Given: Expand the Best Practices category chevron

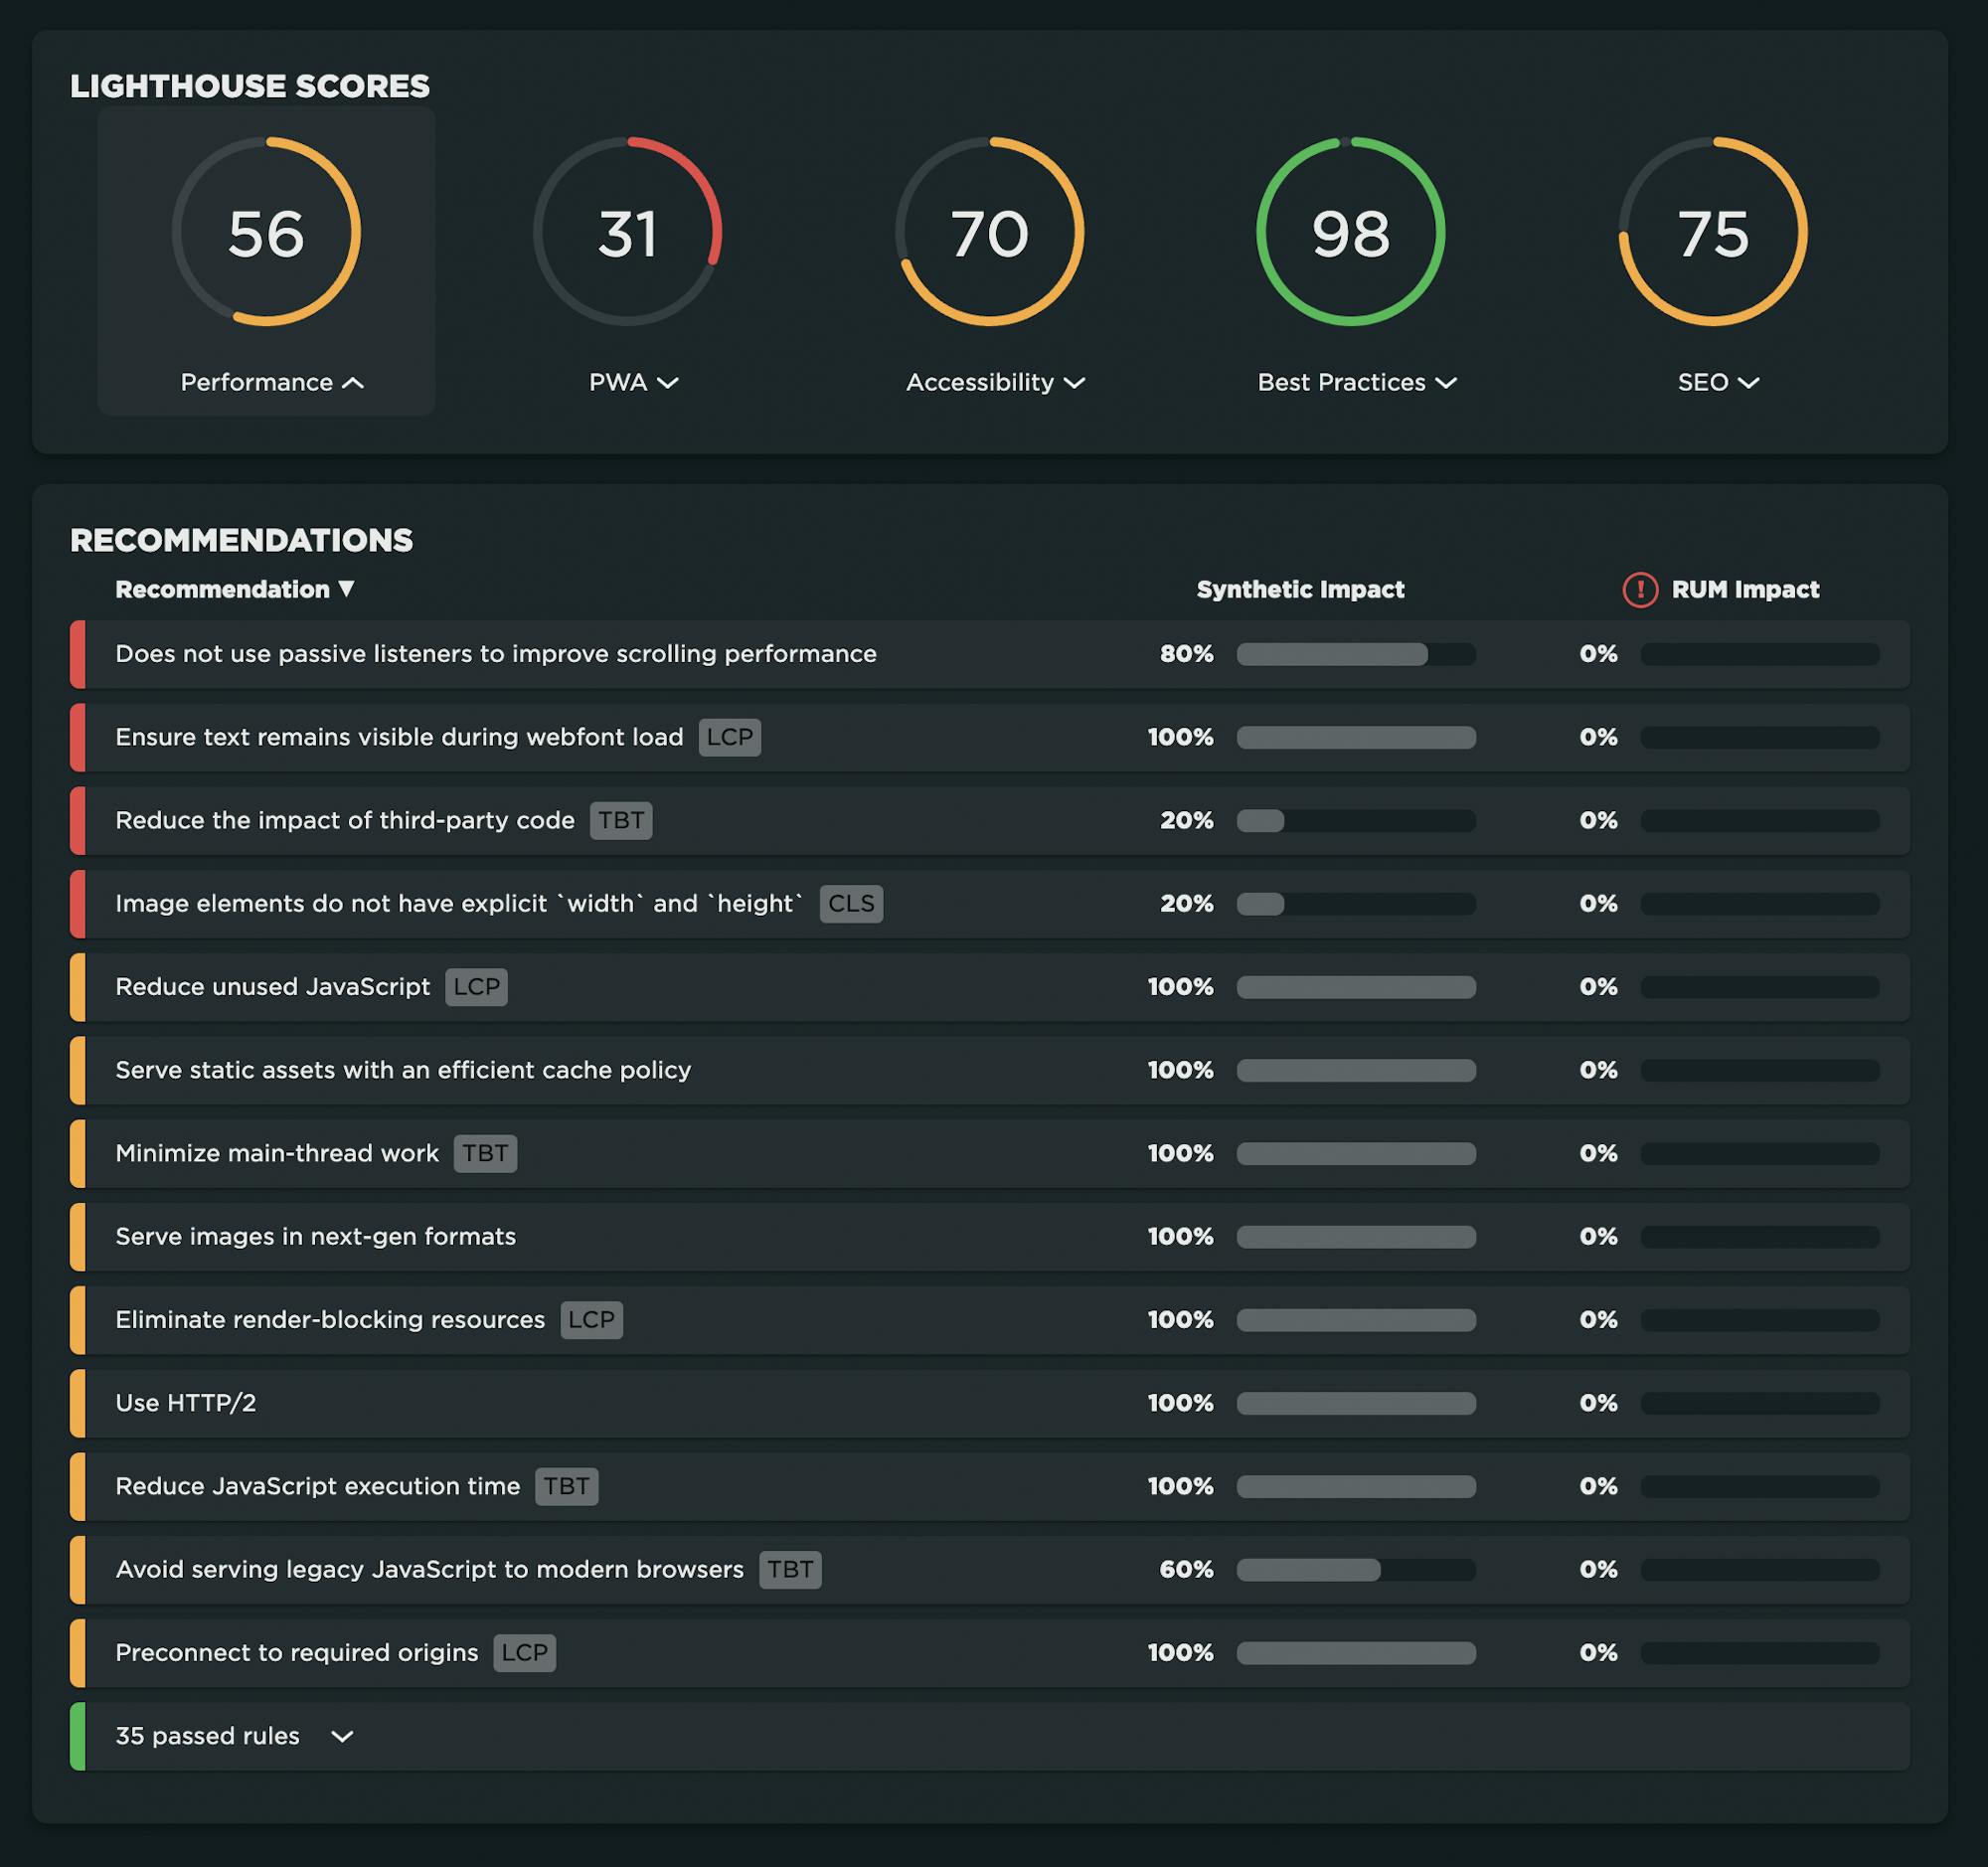Looking at the screenshot, I should click(1445, 383).
